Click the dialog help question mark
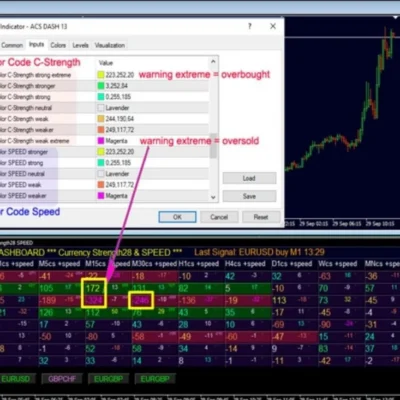The height and width of the screenshot is (400, 400). pos(250,26)
